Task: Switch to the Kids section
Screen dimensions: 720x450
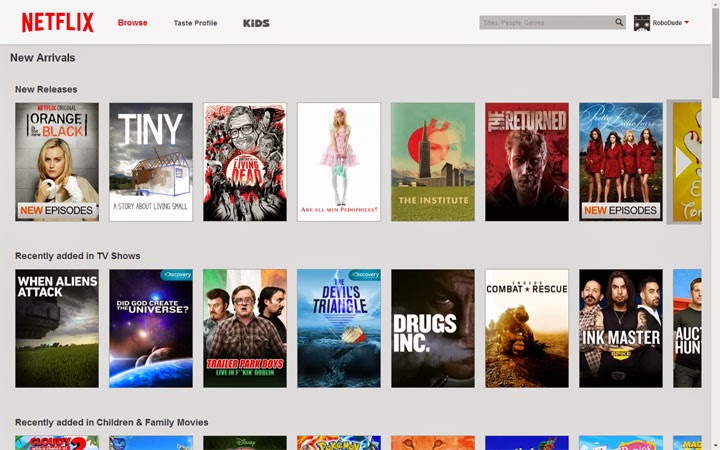Action: coord(256,23)
